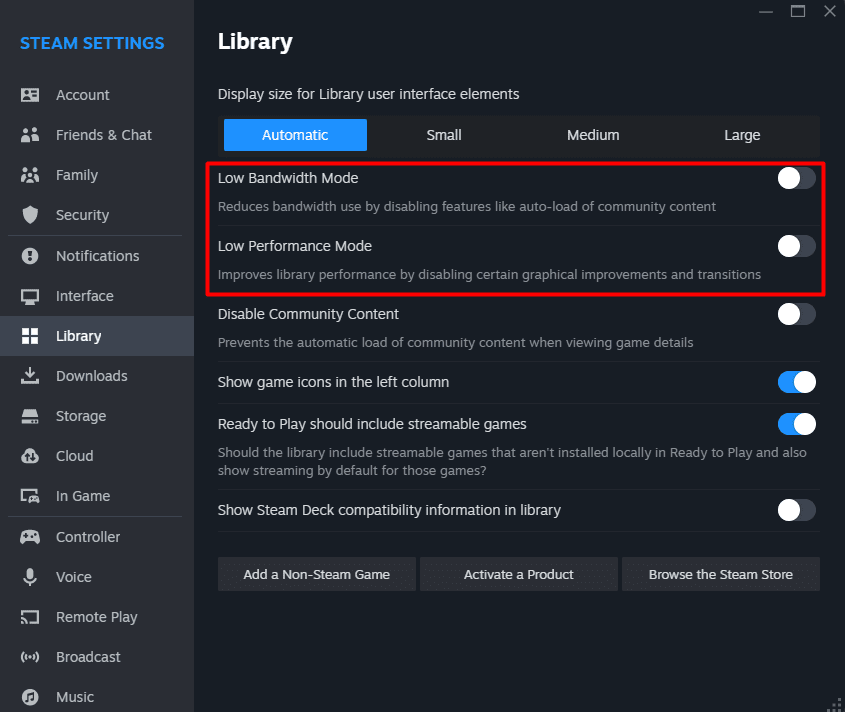Go to the Interface settings section
845x712 pixels.
31,296
